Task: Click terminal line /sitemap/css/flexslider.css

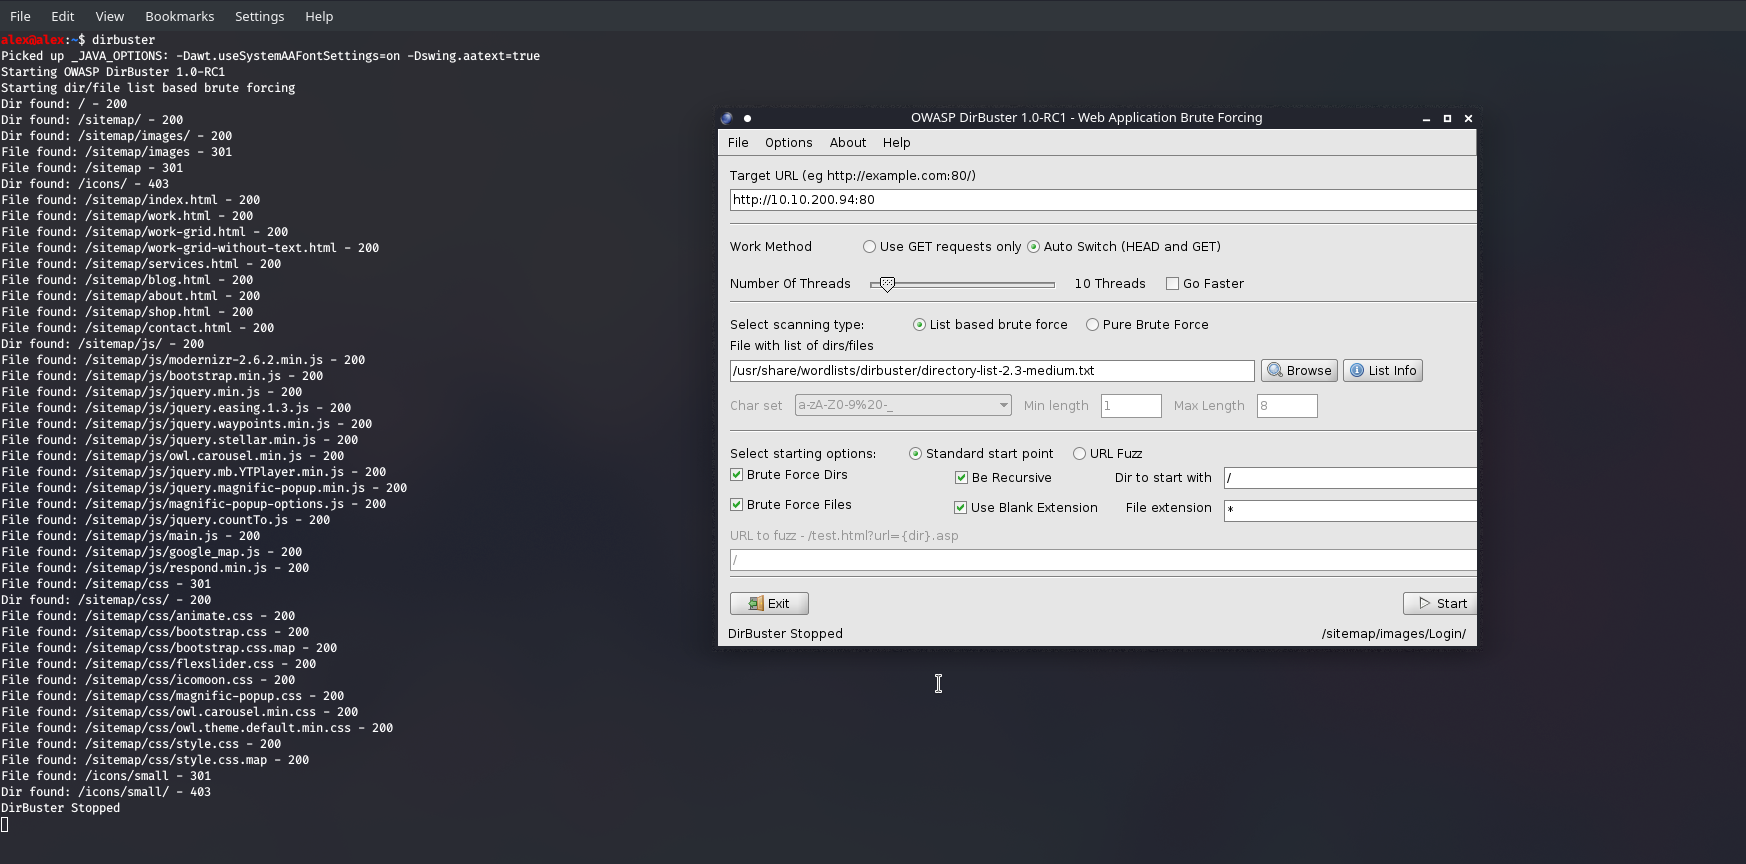Action: (x=158, y=664)
